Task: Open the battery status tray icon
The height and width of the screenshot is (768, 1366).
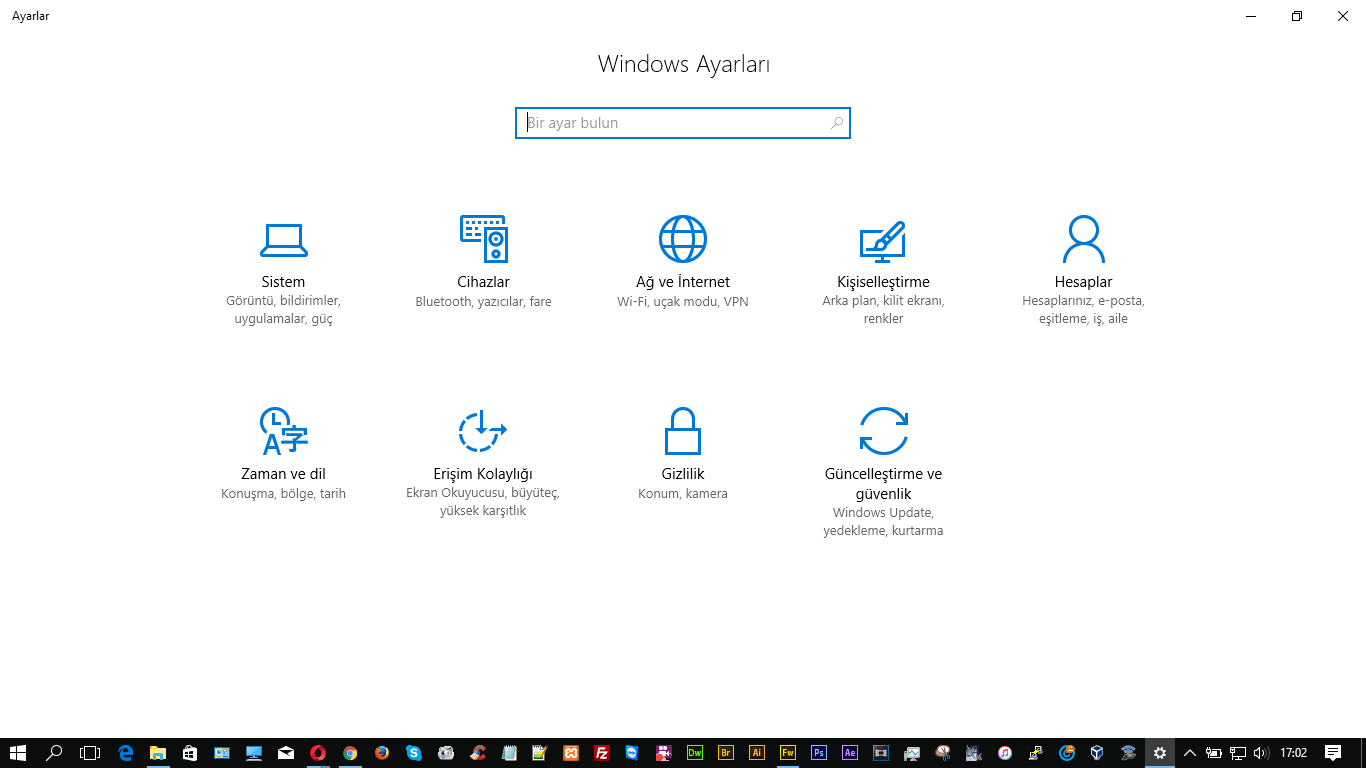Action: click(1214, 753)
